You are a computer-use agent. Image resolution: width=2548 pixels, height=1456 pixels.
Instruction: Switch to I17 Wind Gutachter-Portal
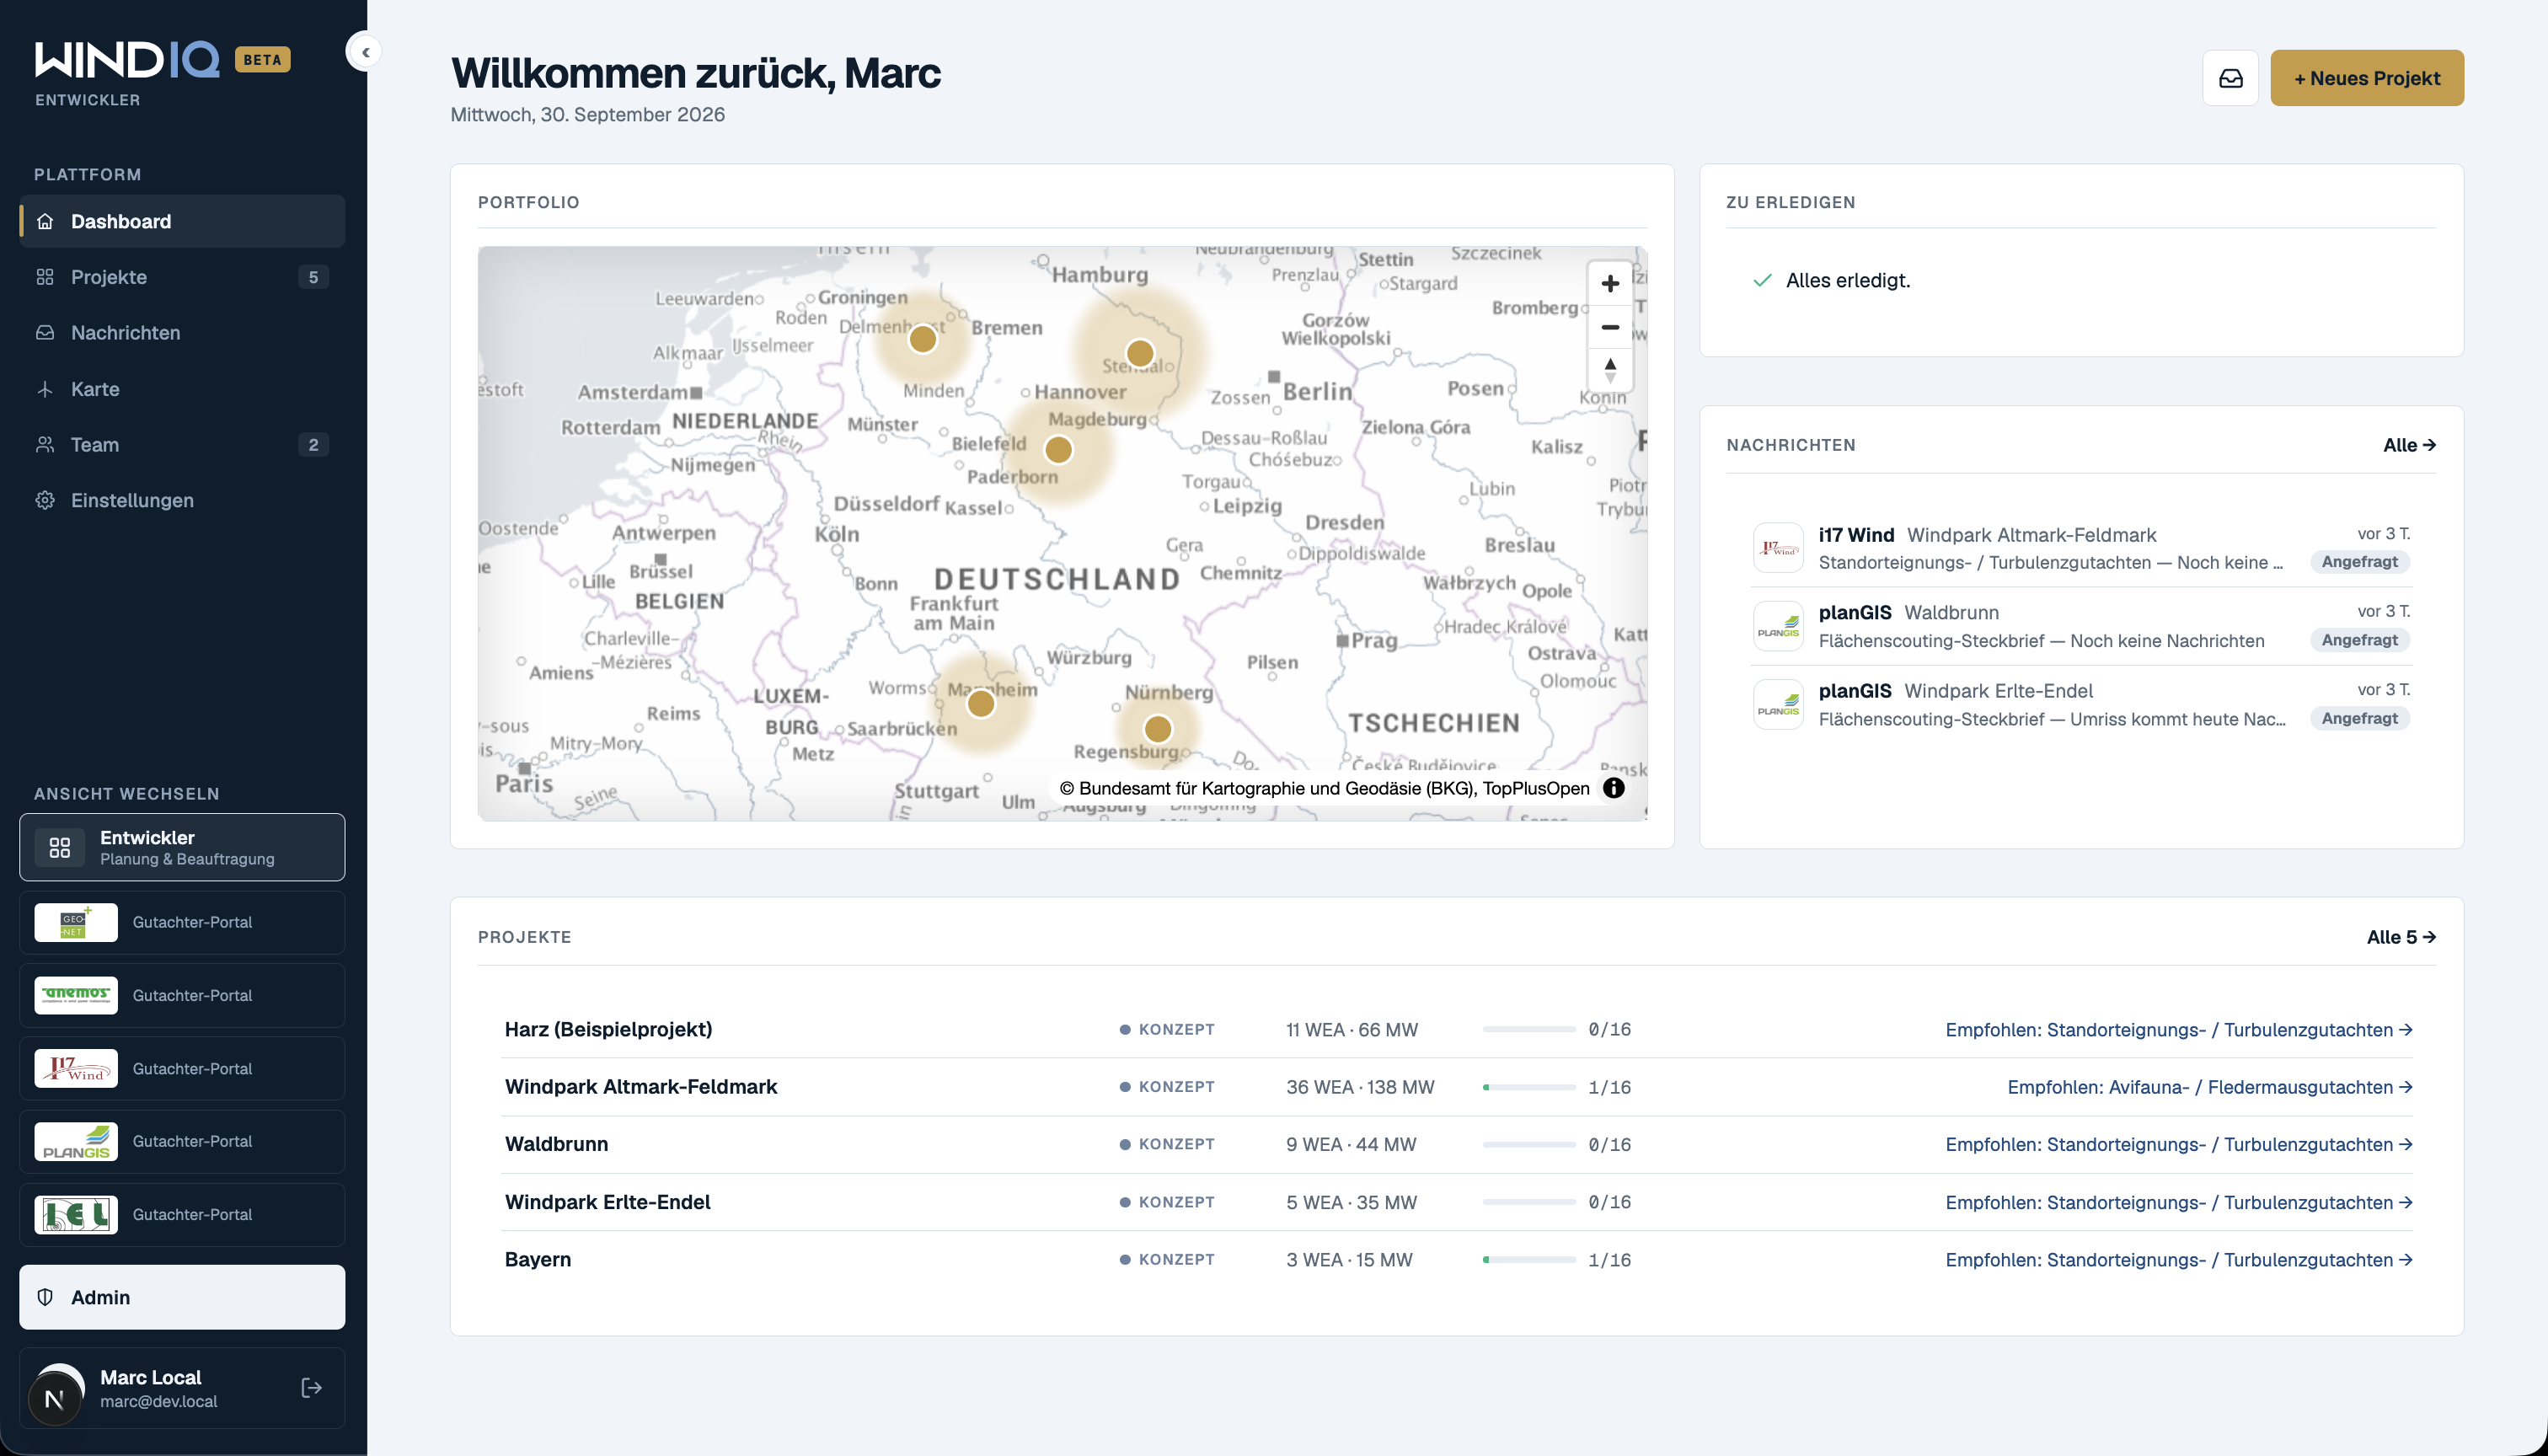click(182, 1068)
